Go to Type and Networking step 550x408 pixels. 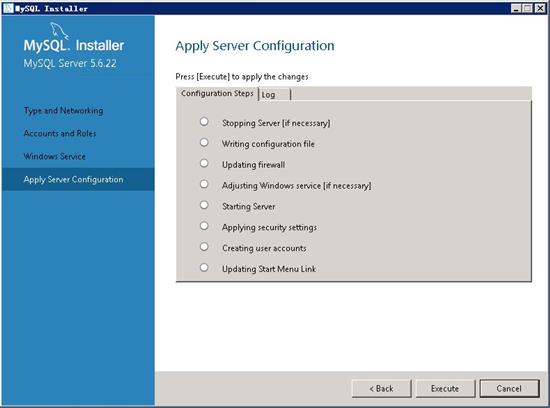click(x=63, y=111)
